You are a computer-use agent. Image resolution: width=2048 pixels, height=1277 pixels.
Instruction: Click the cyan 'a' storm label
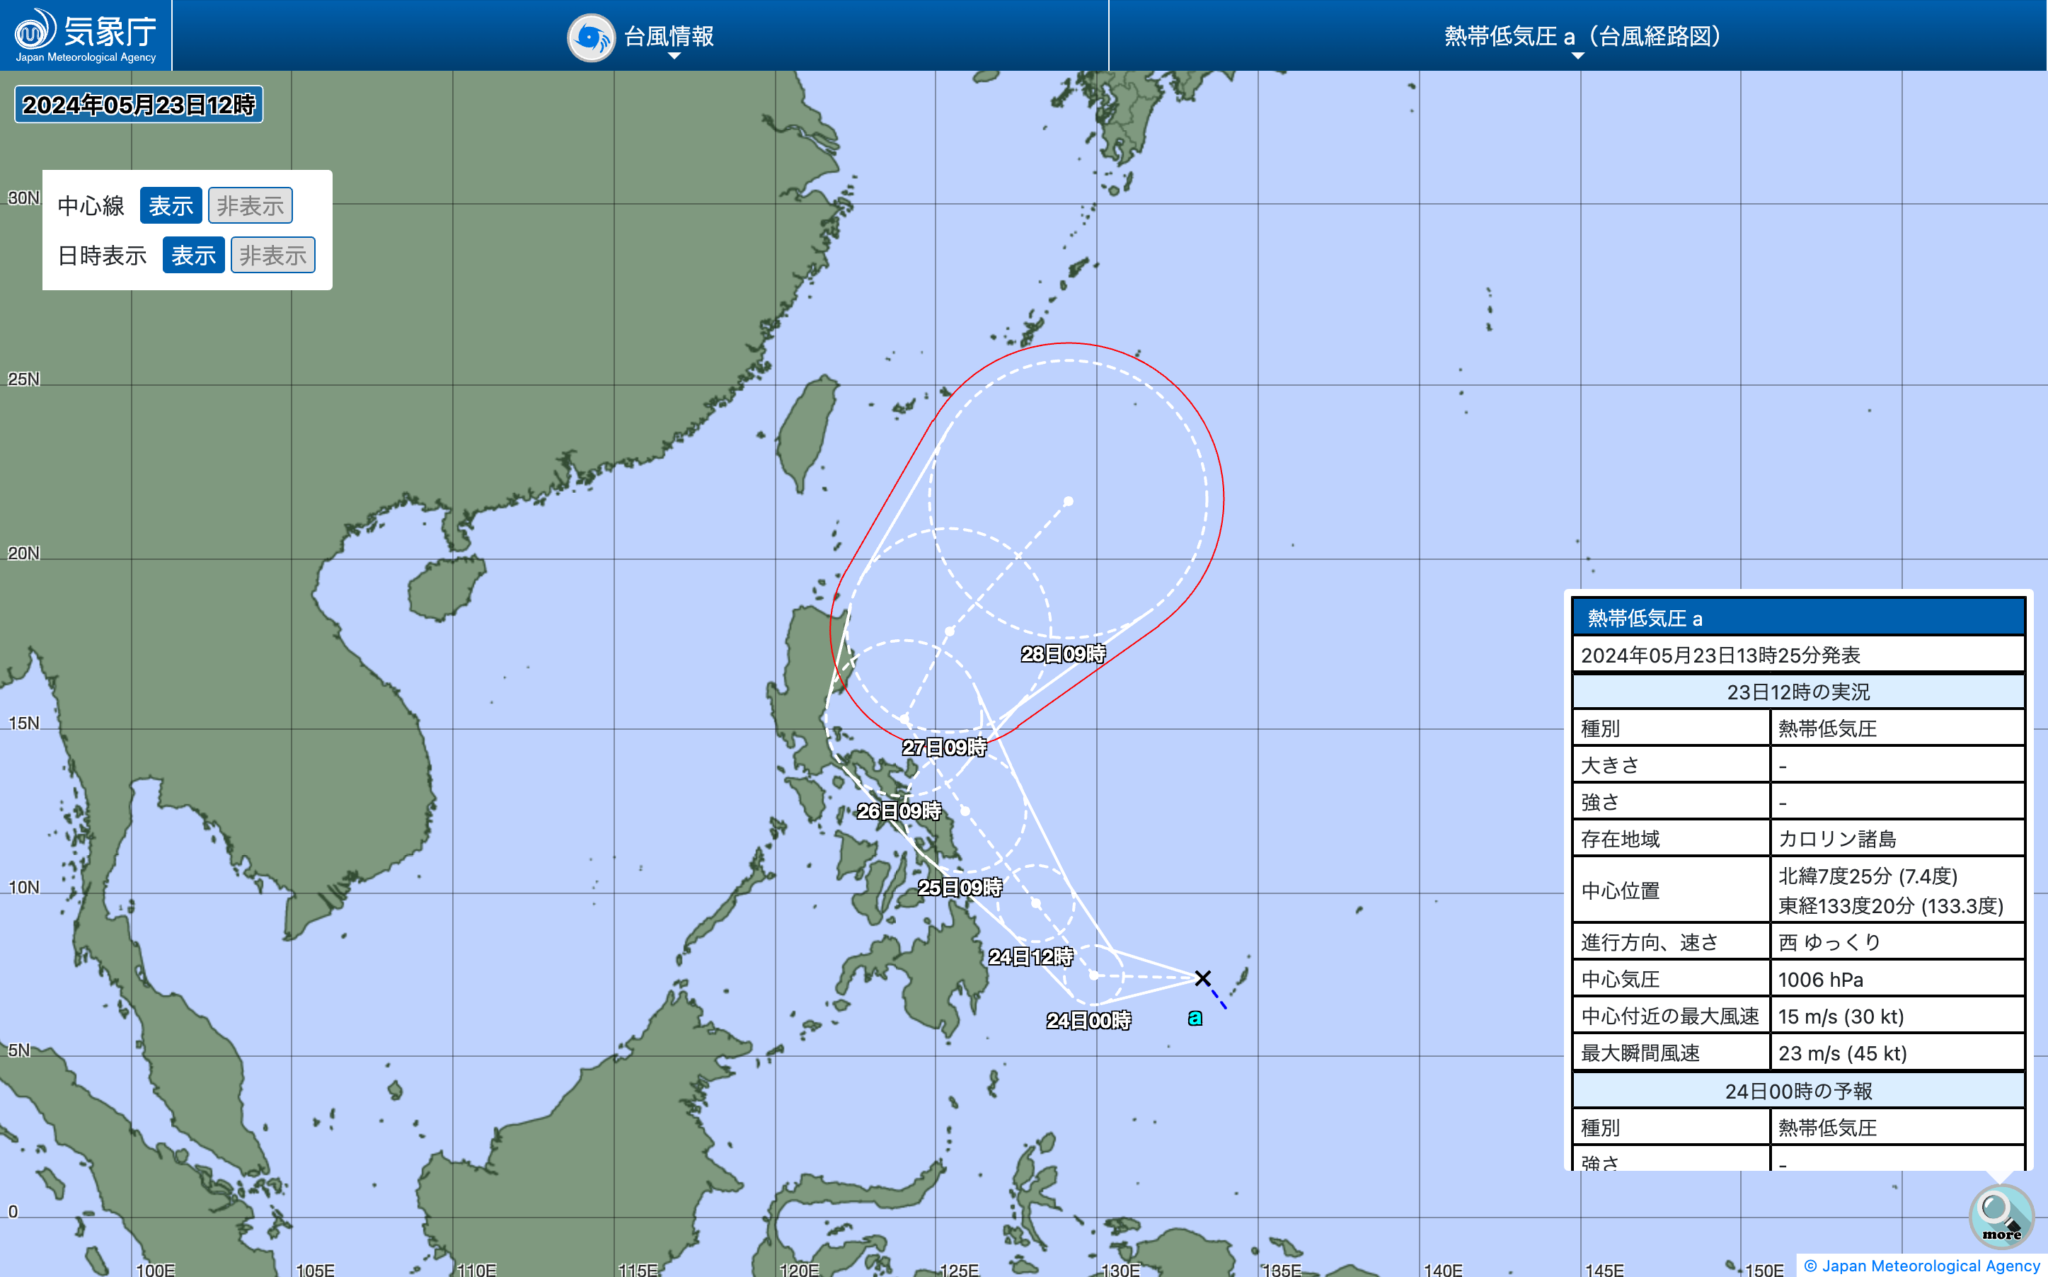pos(1195,1018)
